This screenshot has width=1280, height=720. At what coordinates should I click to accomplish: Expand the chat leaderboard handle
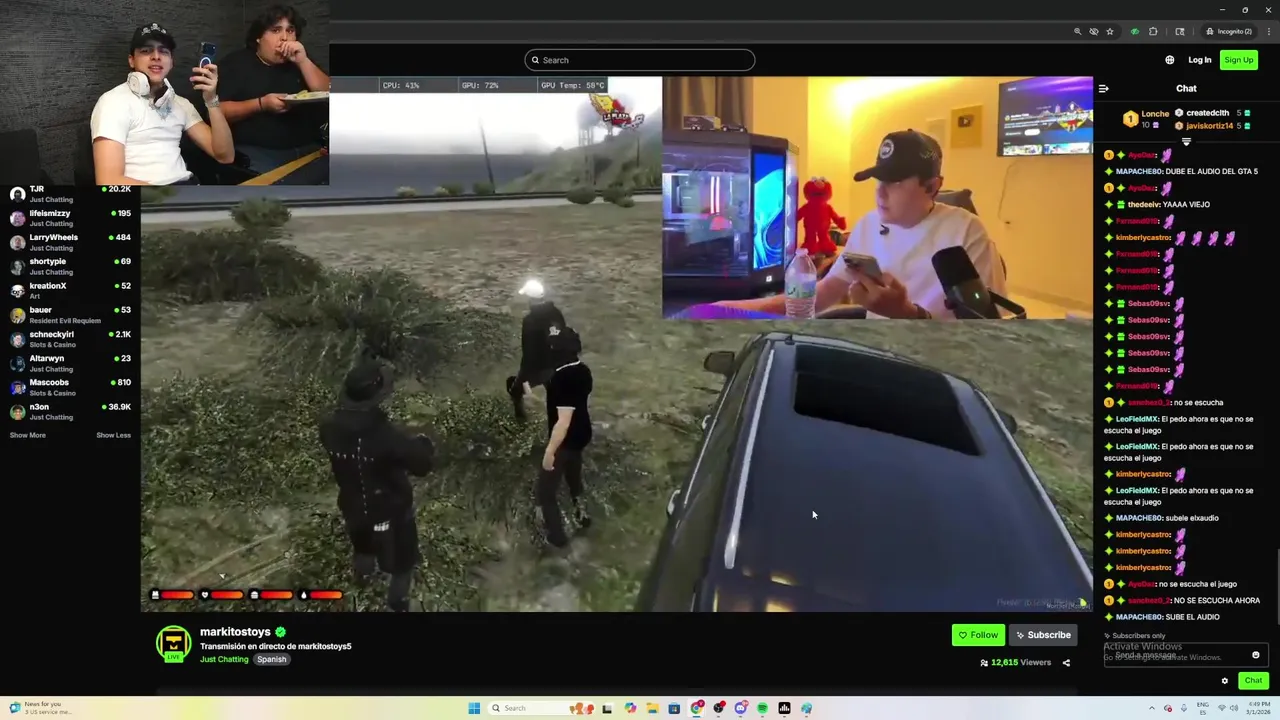tap(1186, 142)
